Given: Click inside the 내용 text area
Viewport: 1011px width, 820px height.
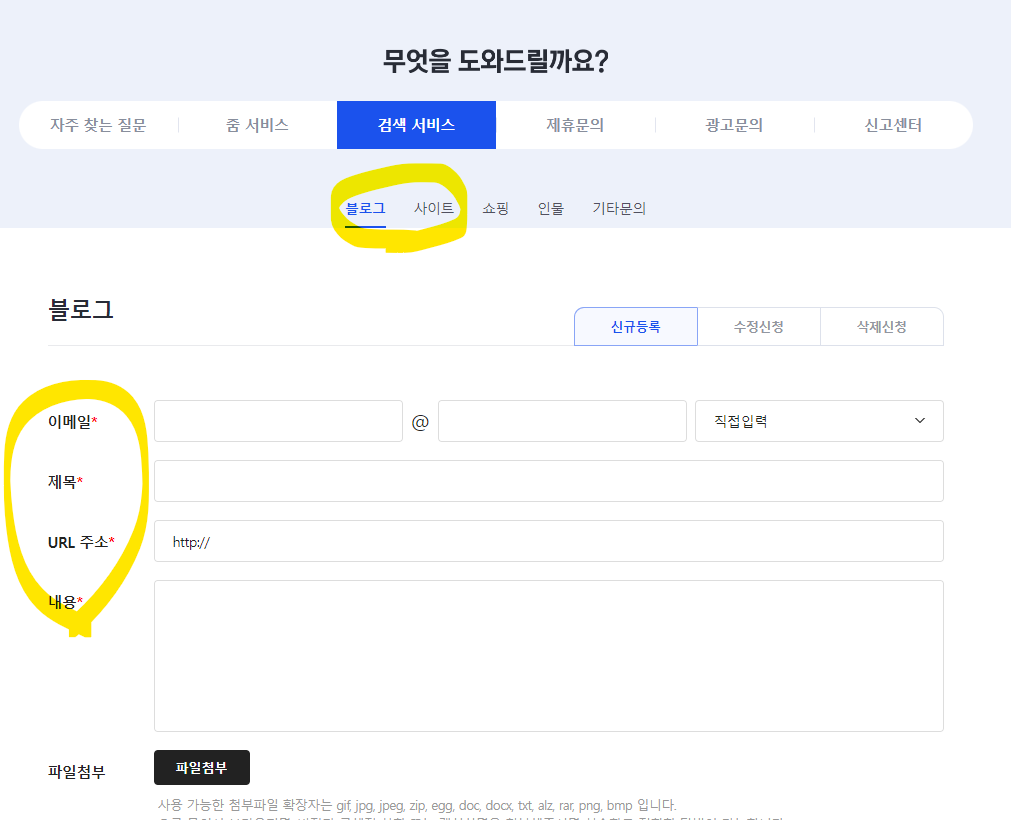Looking at the screenshot, I should (x=547, y=655).
